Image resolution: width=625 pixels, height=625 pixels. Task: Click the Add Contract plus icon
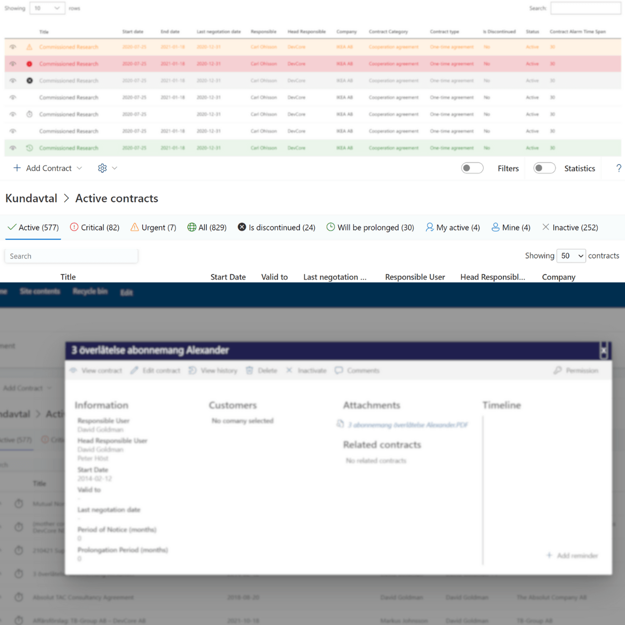click(x=17, y=168)
